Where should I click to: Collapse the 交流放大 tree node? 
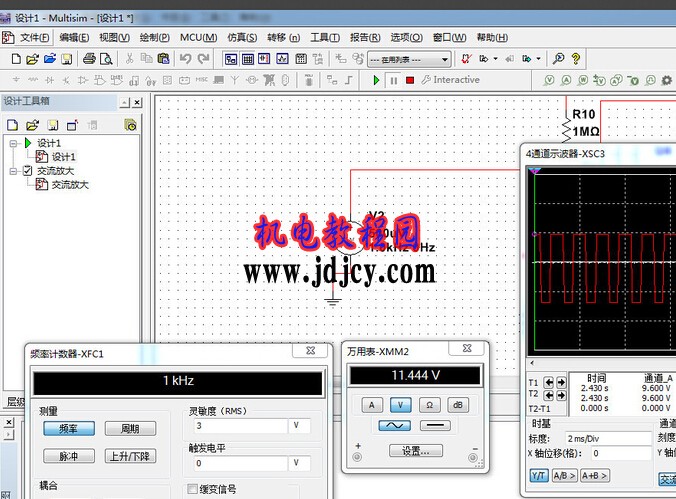click(13, 171)
